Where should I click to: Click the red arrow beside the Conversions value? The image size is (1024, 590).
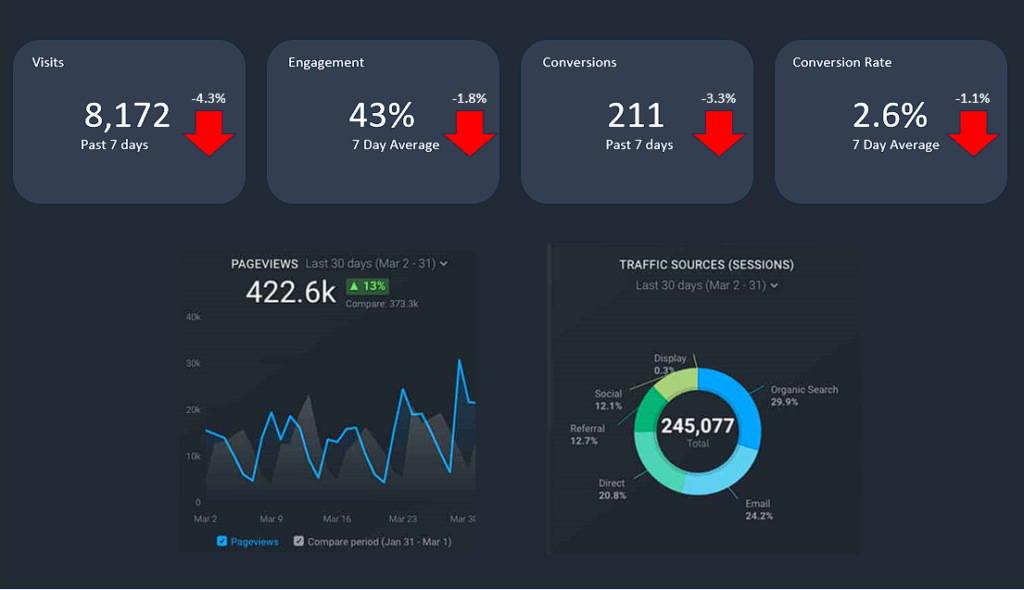(x=719, y=130)
